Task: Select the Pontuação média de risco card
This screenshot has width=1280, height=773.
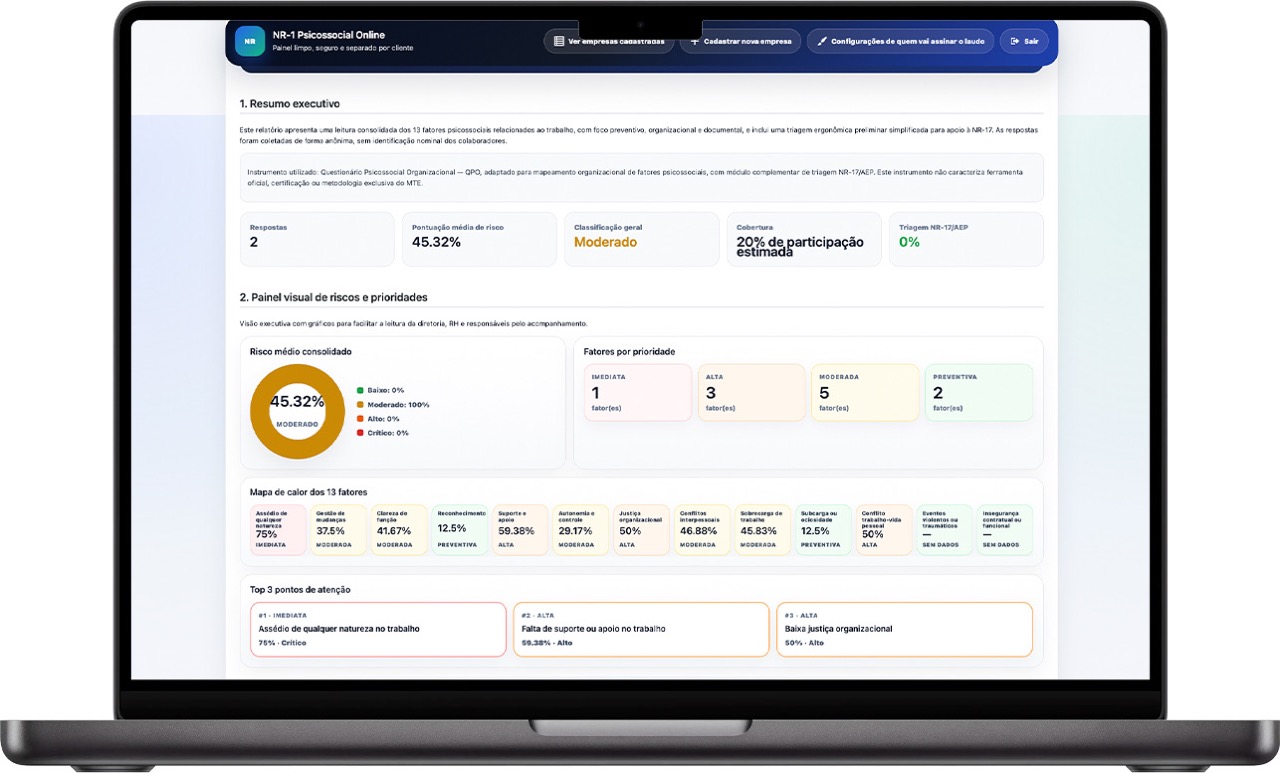Action: coord(479,239)
